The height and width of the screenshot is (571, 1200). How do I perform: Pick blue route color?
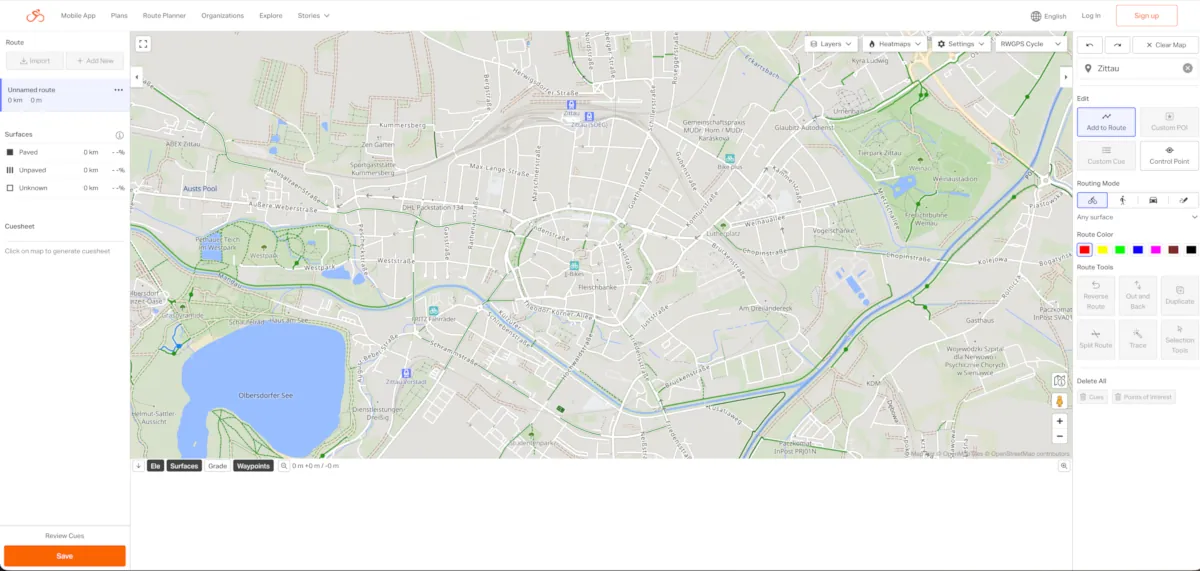point(1138,250)
